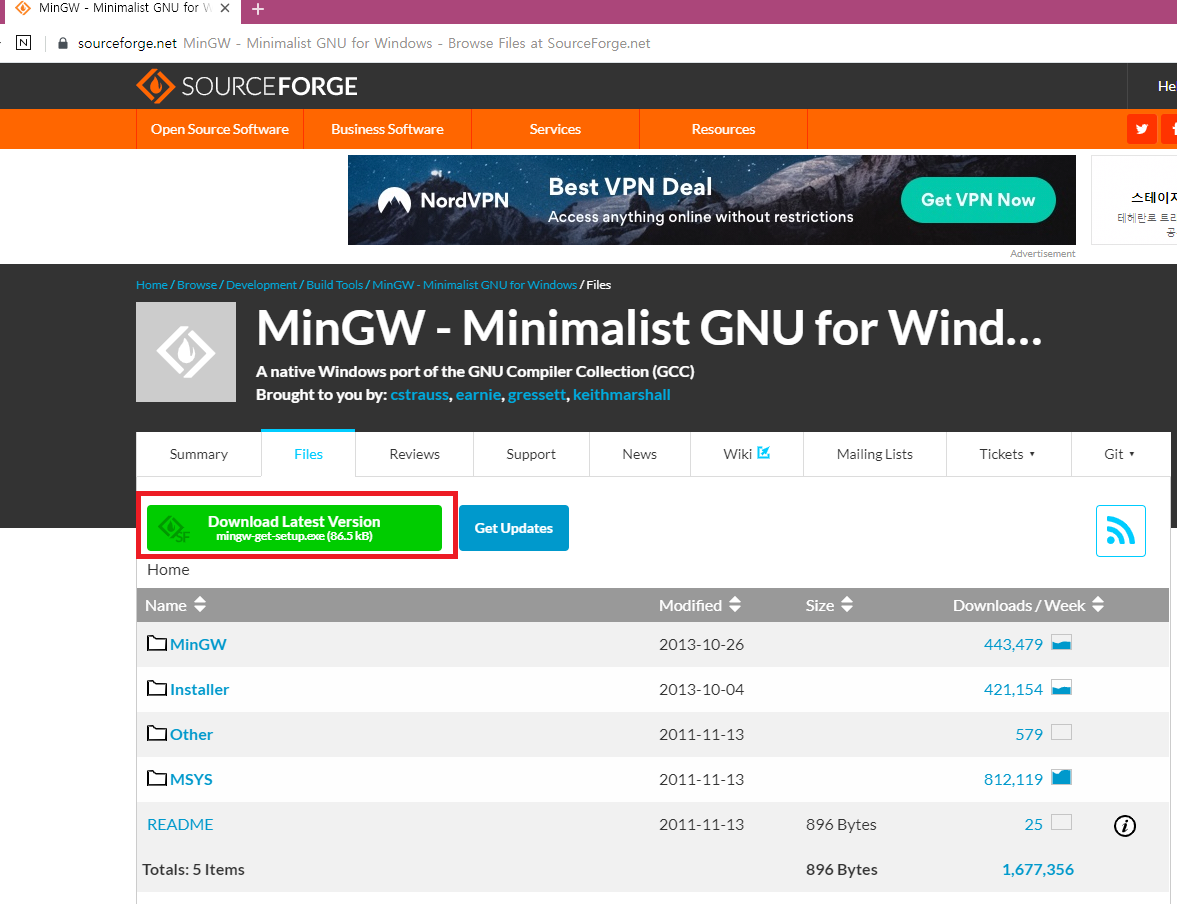
Task: Open the Installer folder link
Action: (200, 689)
